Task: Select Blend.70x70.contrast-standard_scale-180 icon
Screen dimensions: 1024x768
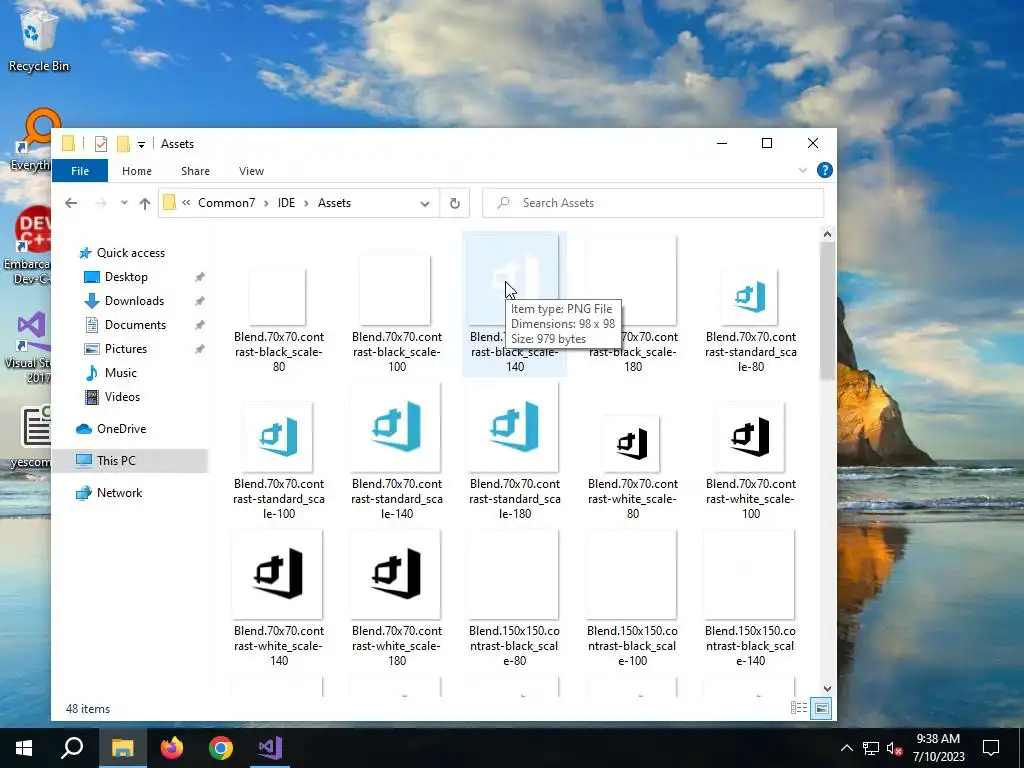Action: coord(514,427)
